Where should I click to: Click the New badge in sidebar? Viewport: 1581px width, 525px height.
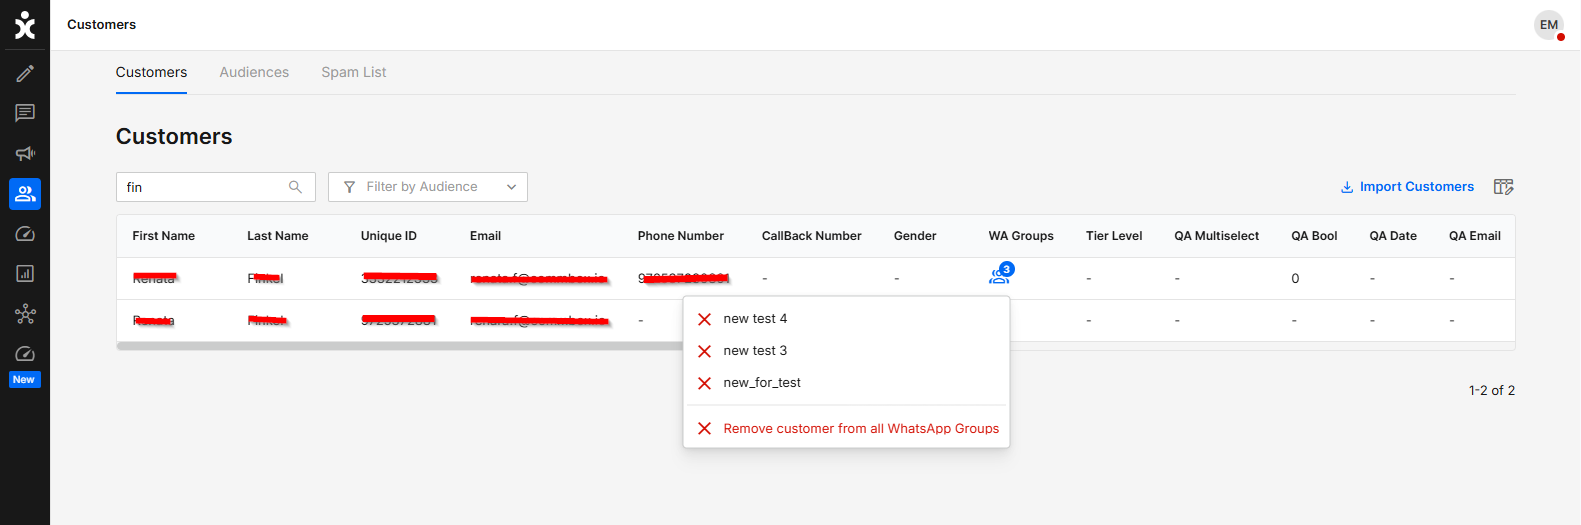(x=25, y=380)
